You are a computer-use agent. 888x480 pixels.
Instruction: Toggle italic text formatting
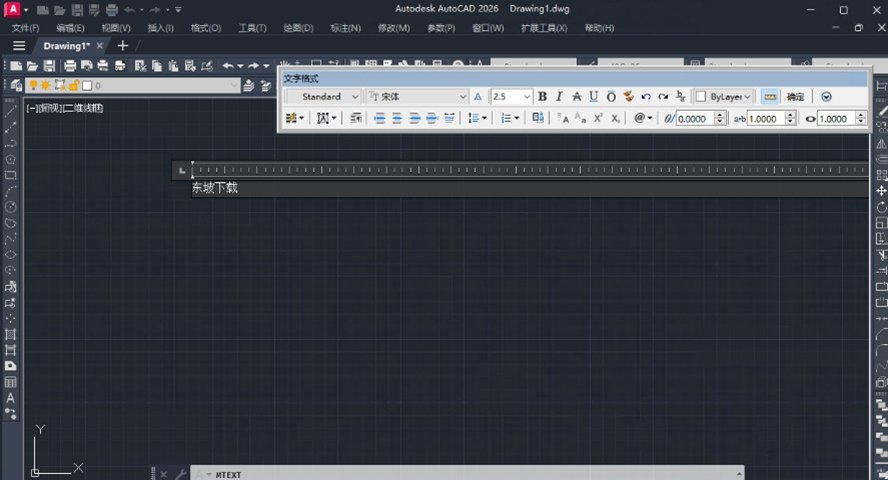pos(559,97)
